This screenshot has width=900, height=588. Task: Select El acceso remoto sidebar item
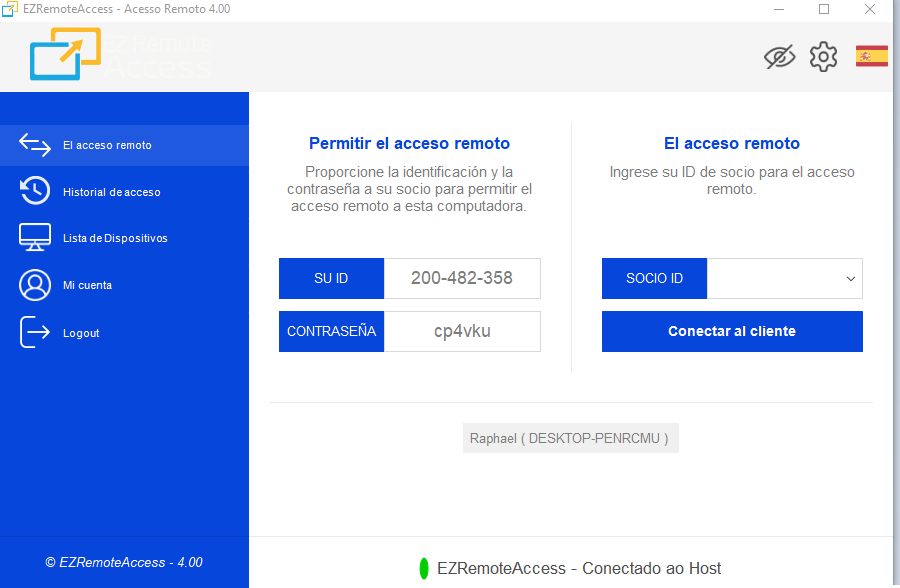click(x=125, y=145)
